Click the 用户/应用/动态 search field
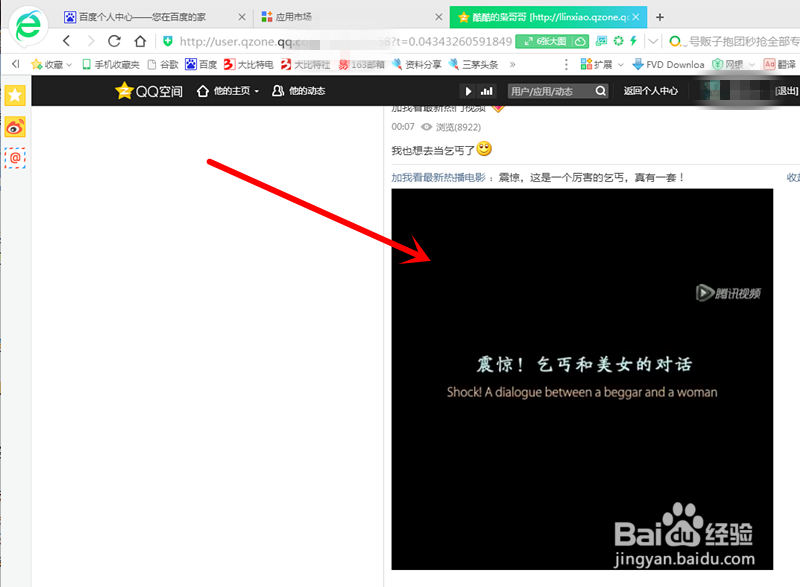 click(x=551, y=91)
